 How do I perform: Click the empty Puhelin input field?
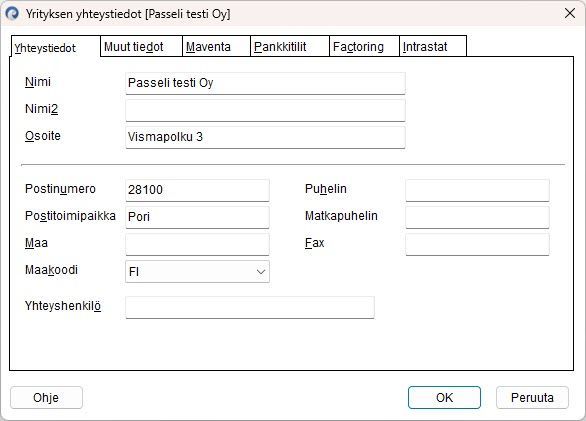point(477,190)
